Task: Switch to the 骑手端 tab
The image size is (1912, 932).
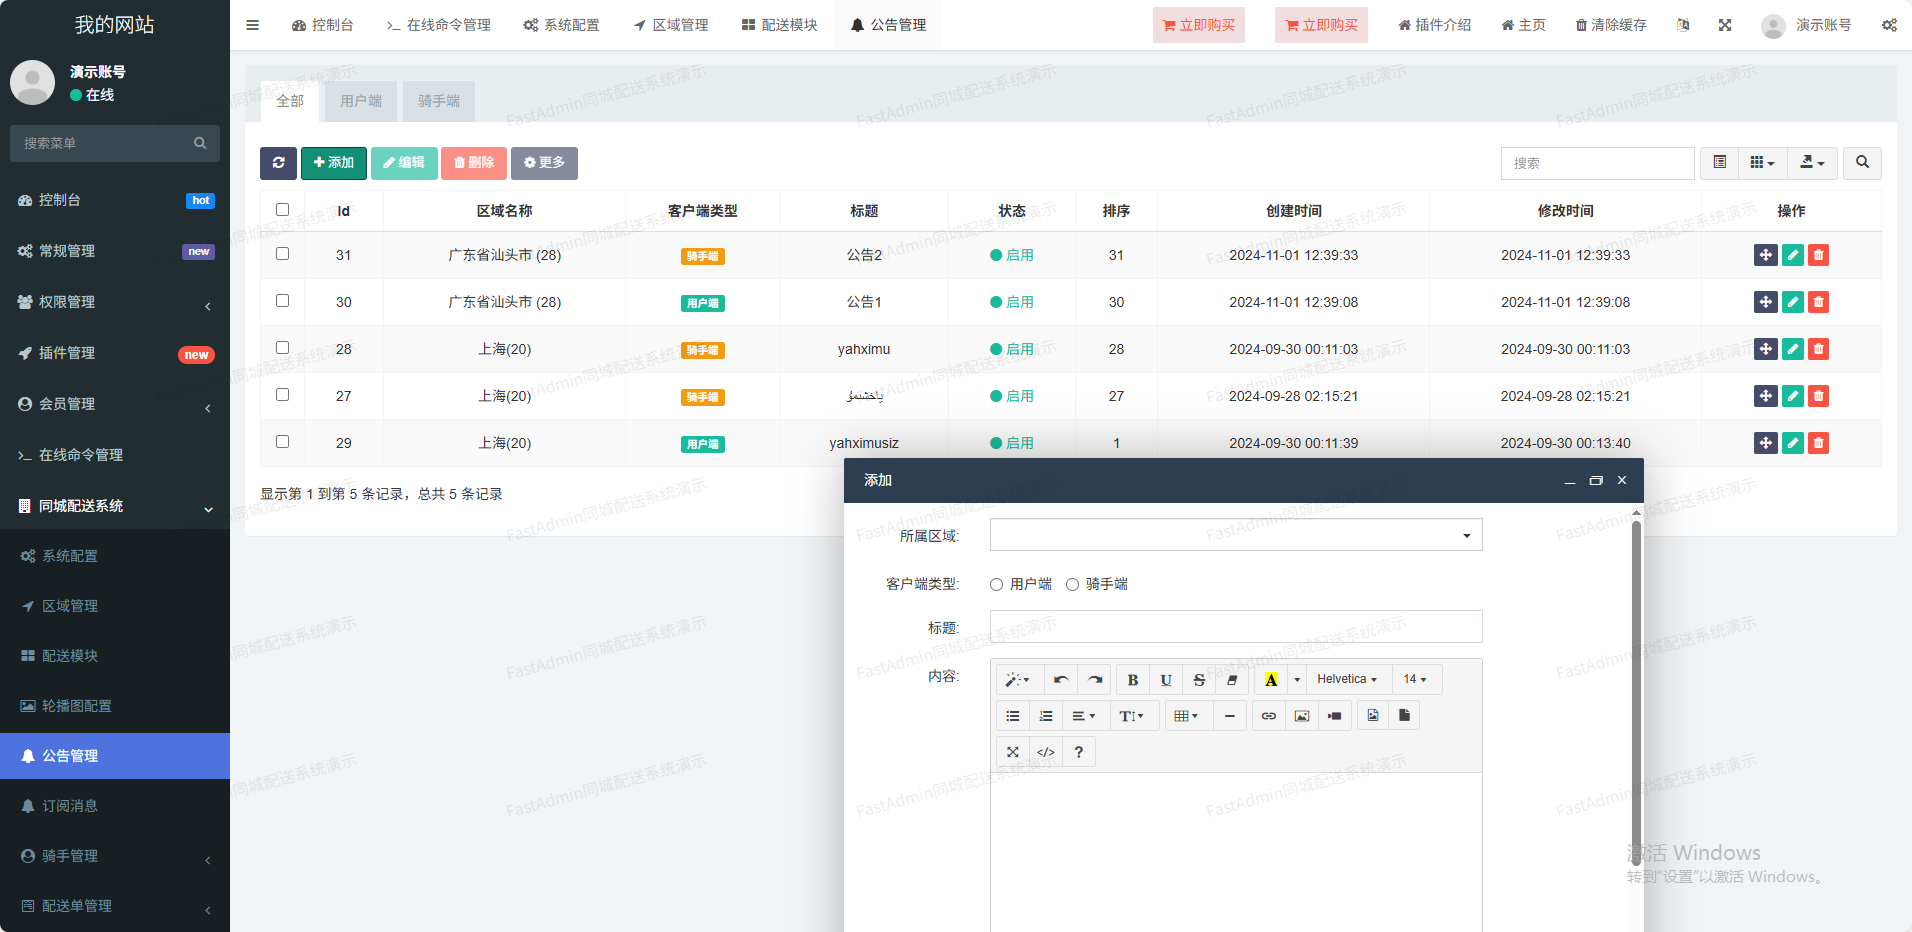Action: (x=439, y=101)
